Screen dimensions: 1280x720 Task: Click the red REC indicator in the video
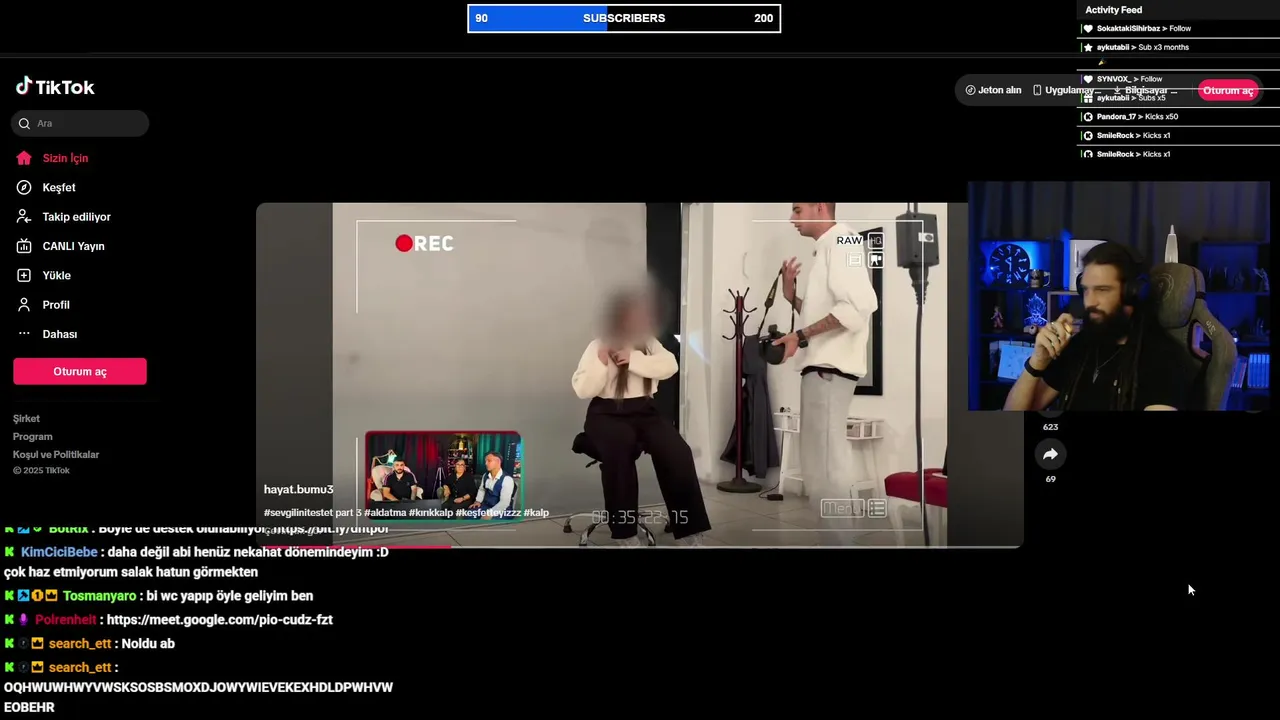tap(424, 243)
